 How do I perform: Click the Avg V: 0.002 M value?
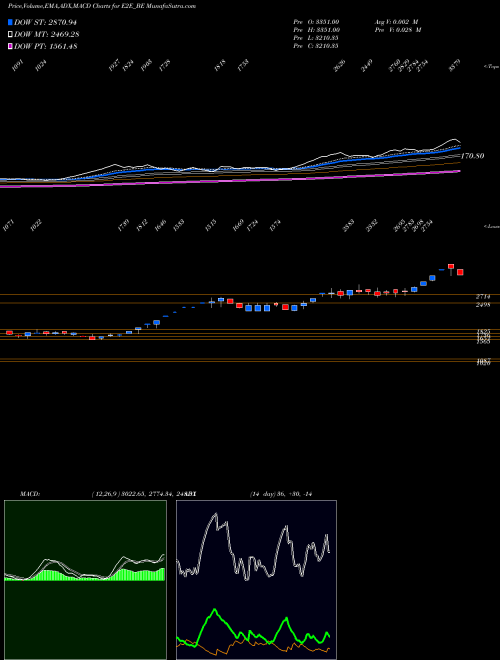pos(397,22)
